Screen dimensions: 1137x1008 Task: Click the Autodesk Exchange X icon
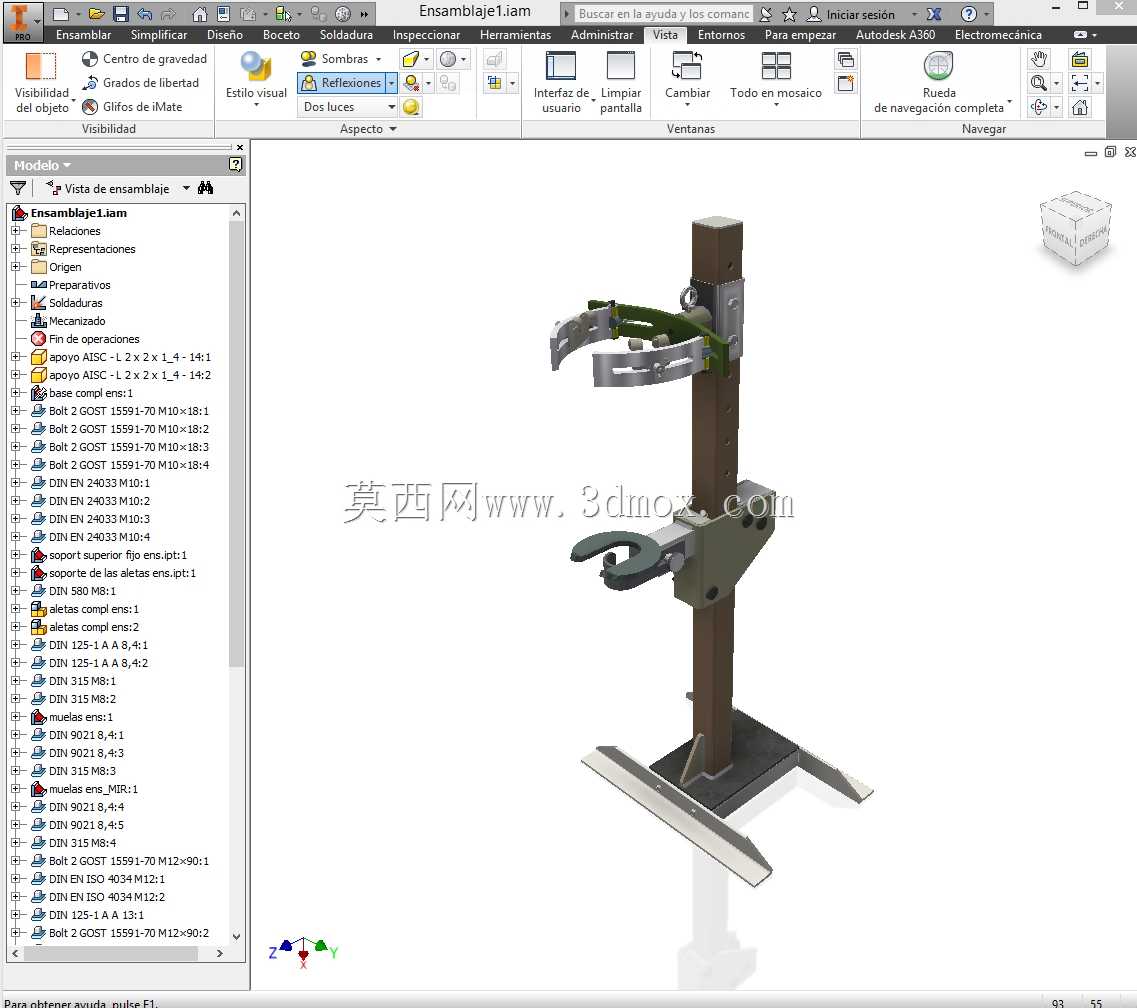[934, 14]
